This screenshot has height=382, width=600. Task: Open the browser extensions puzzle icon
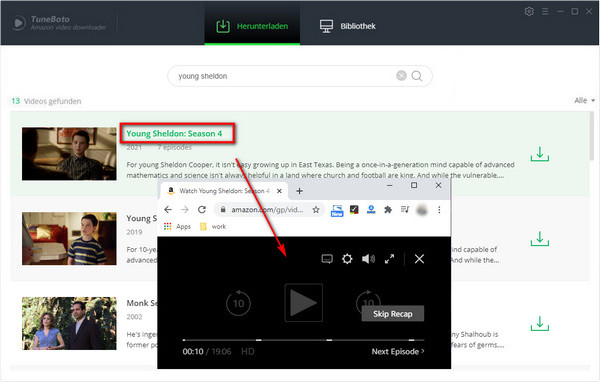pos(388,209)
